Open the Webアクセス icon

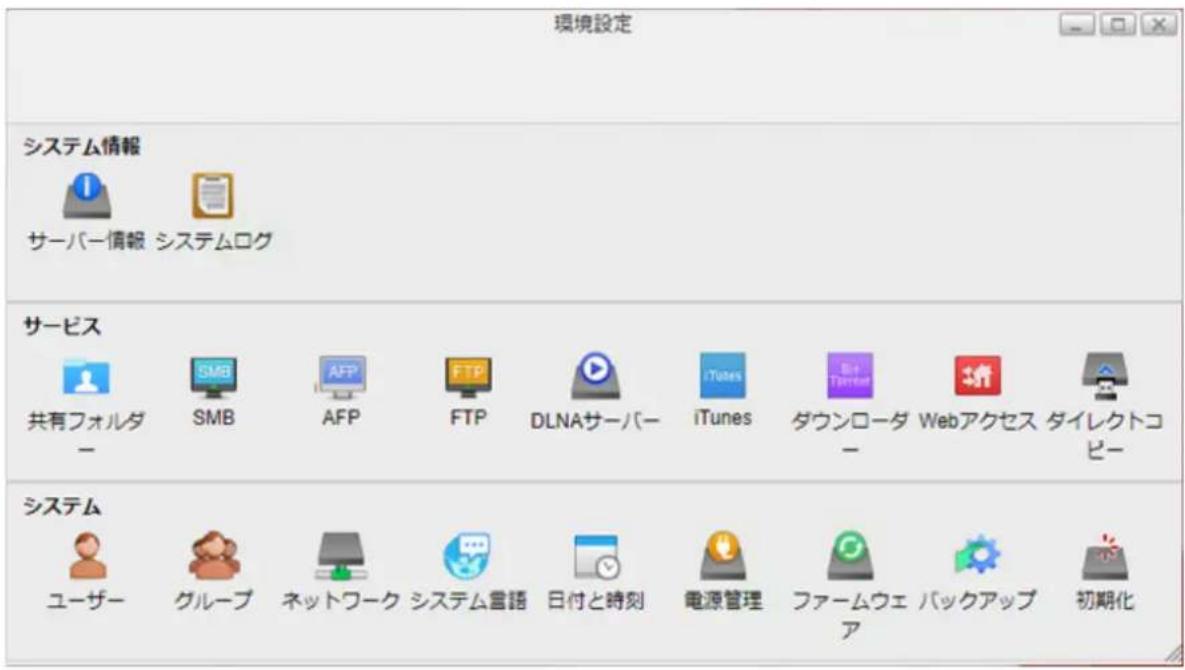click(x=977, y=375)
